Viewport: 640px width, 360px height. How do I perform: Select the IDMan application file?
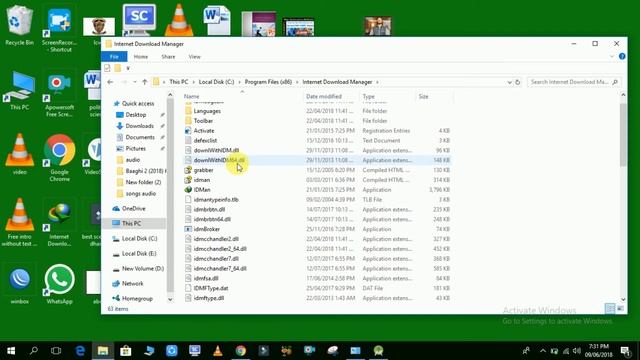click(202, 190)
